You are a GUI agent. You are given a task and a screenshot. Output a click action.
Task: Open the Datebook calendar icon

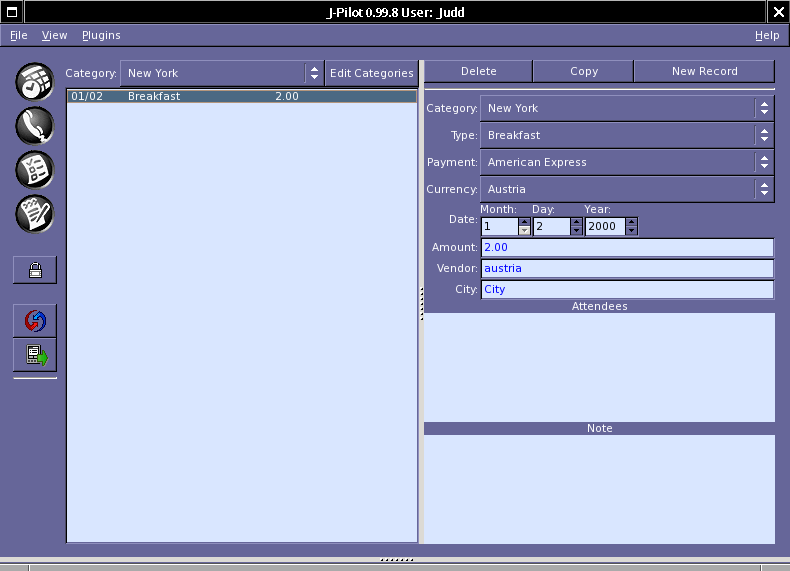click(35, 81)
